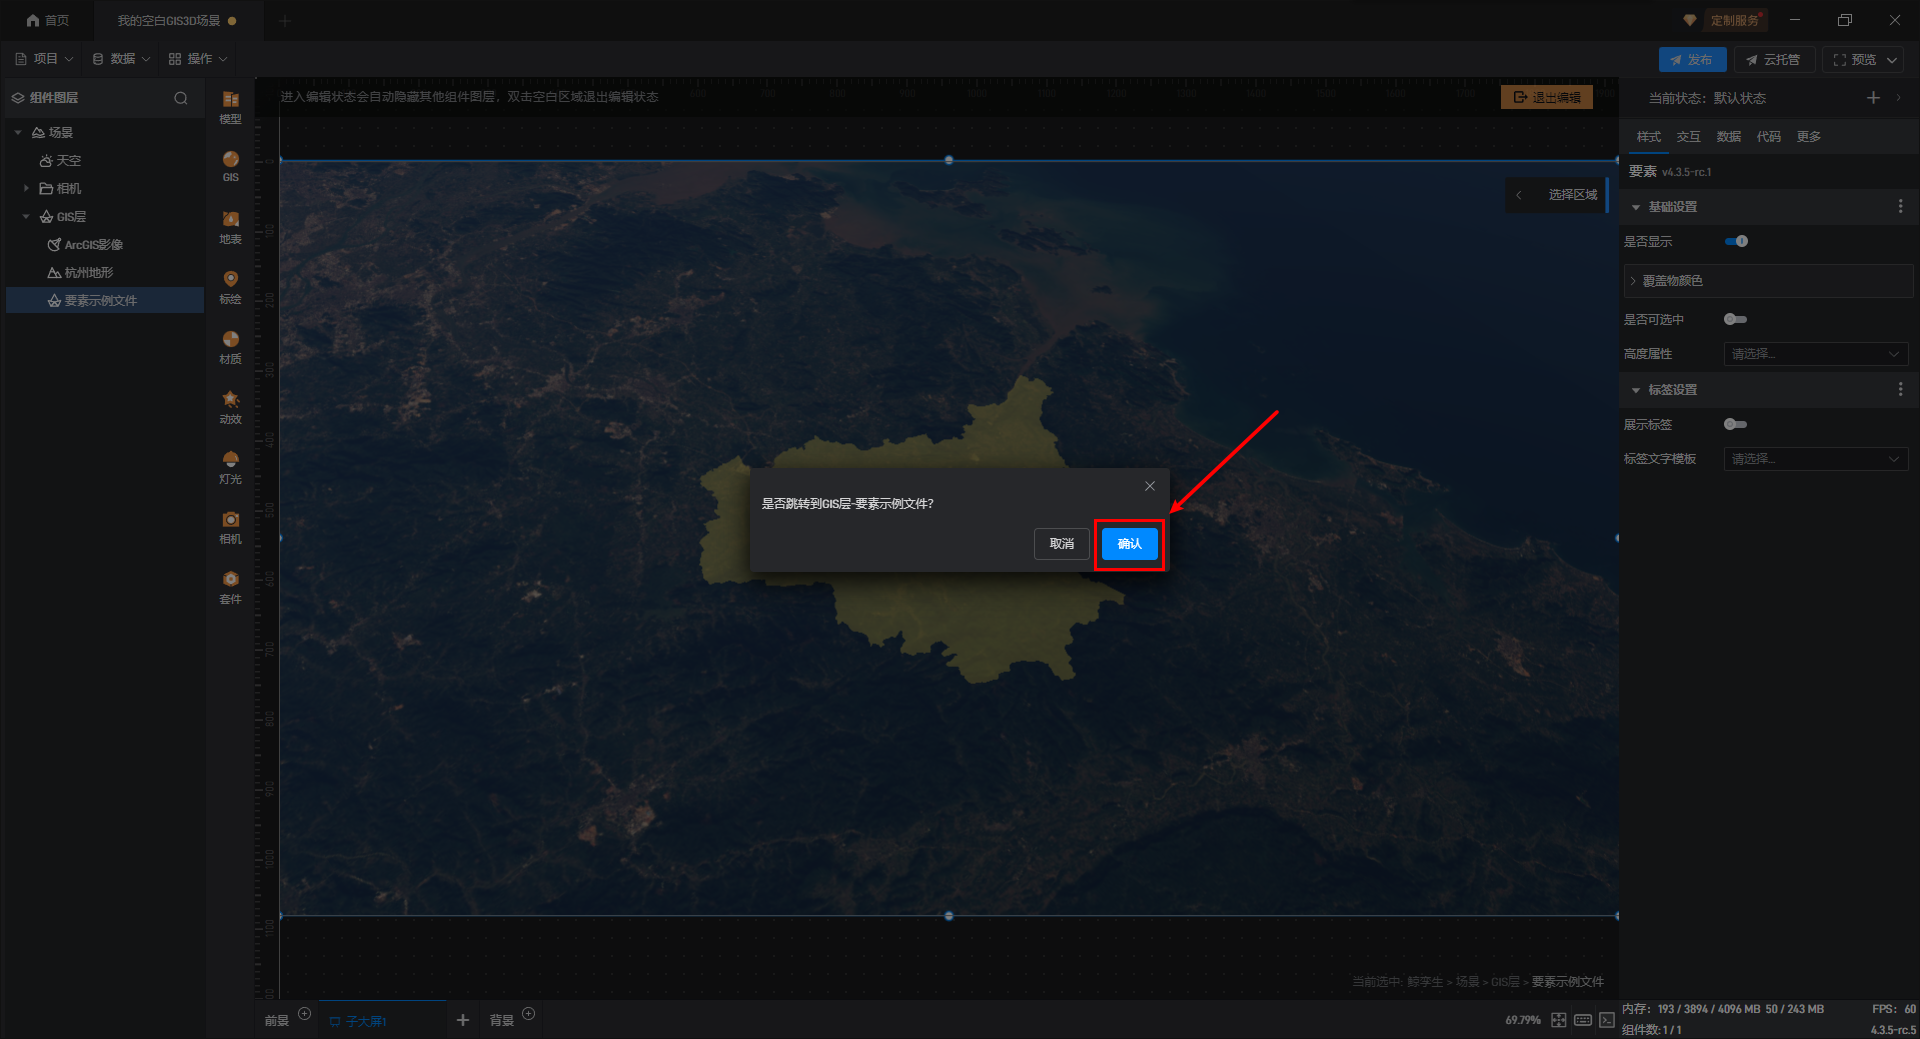Open the 标签文字模板 dropdown

[x=1815, y=459]
